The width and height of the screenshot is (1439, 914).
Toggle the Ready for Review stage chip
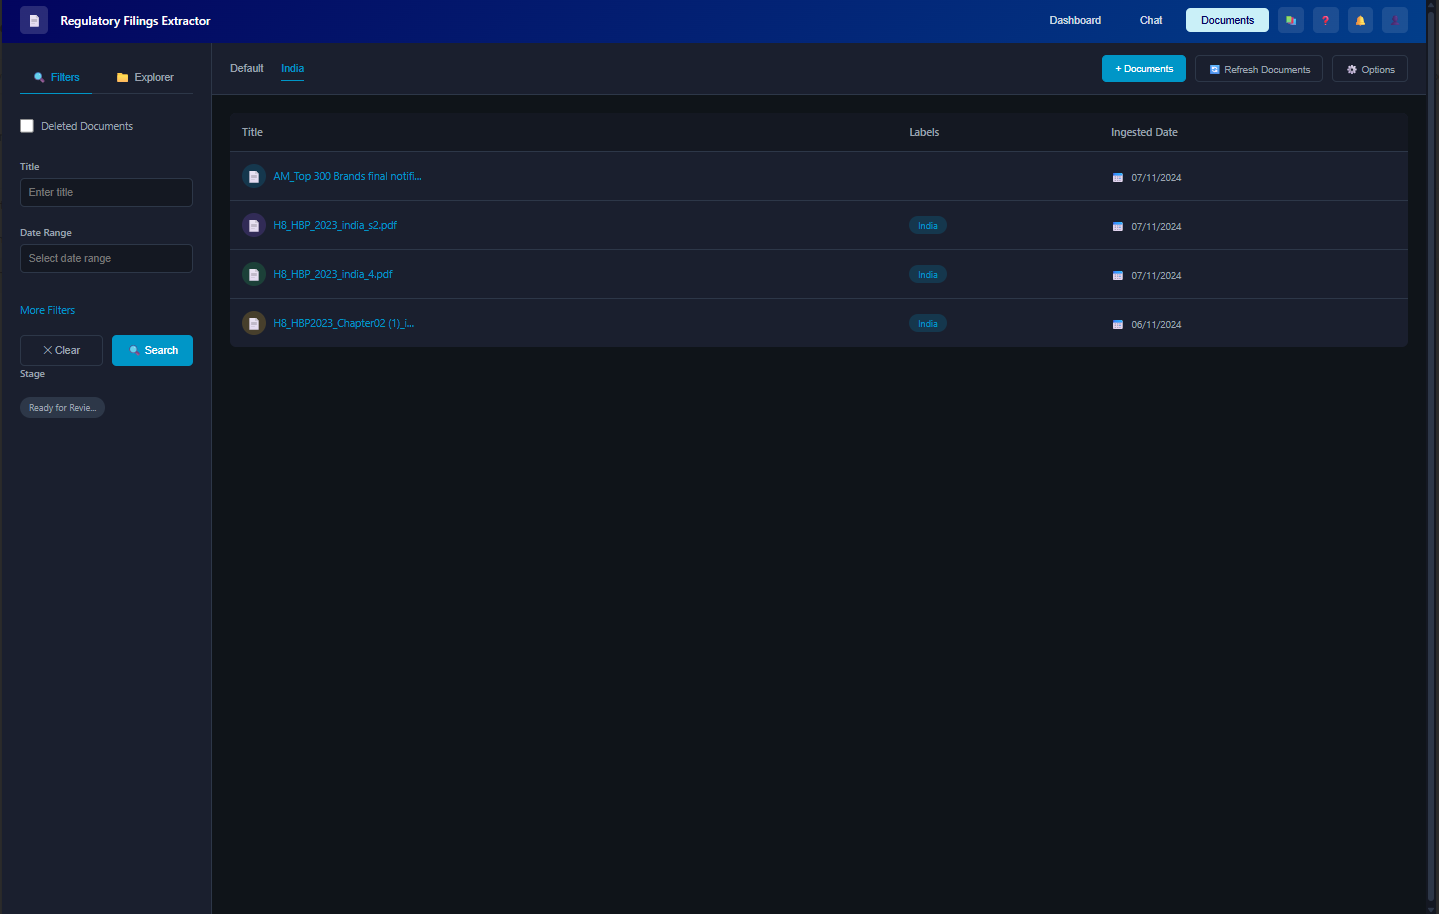pyautogui.click(x=62, y=408)
